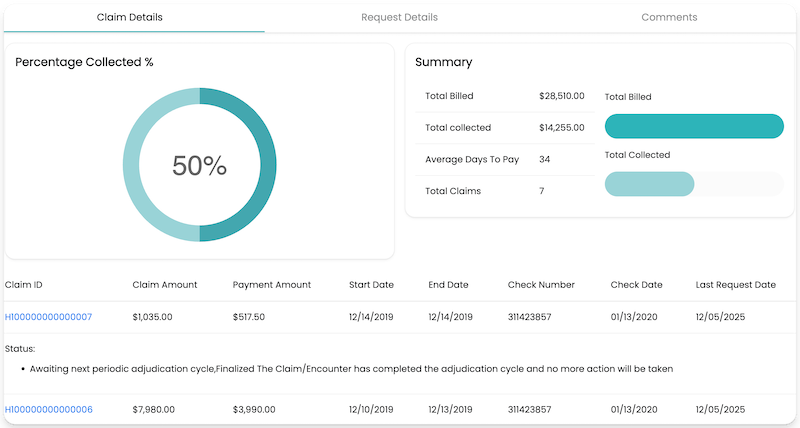Click the 50% donut chart center
Image resolution: width=800 pixels, height=428 pixels.
(200, 165)
